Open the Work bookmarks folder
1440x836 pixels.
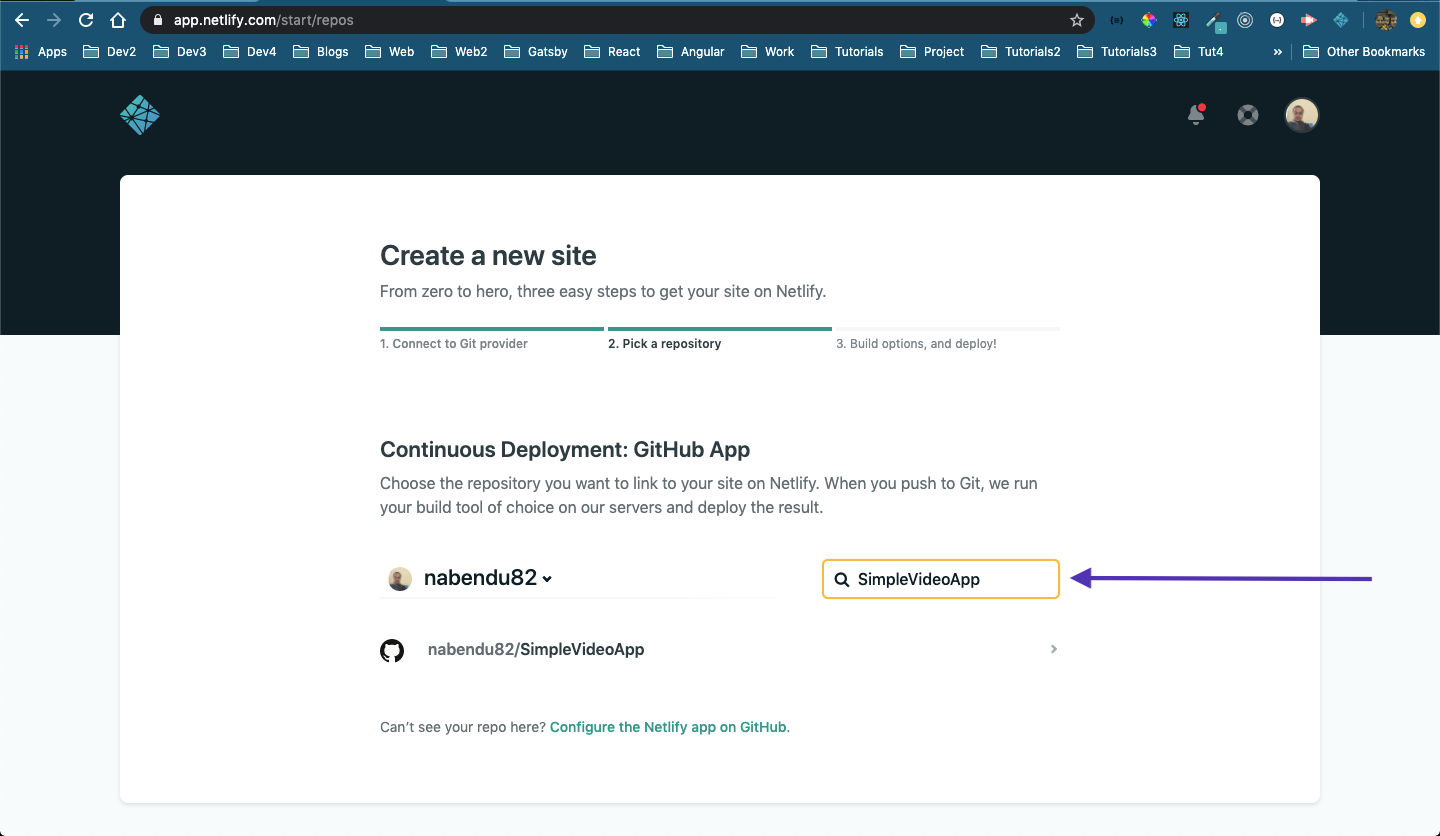767,52
